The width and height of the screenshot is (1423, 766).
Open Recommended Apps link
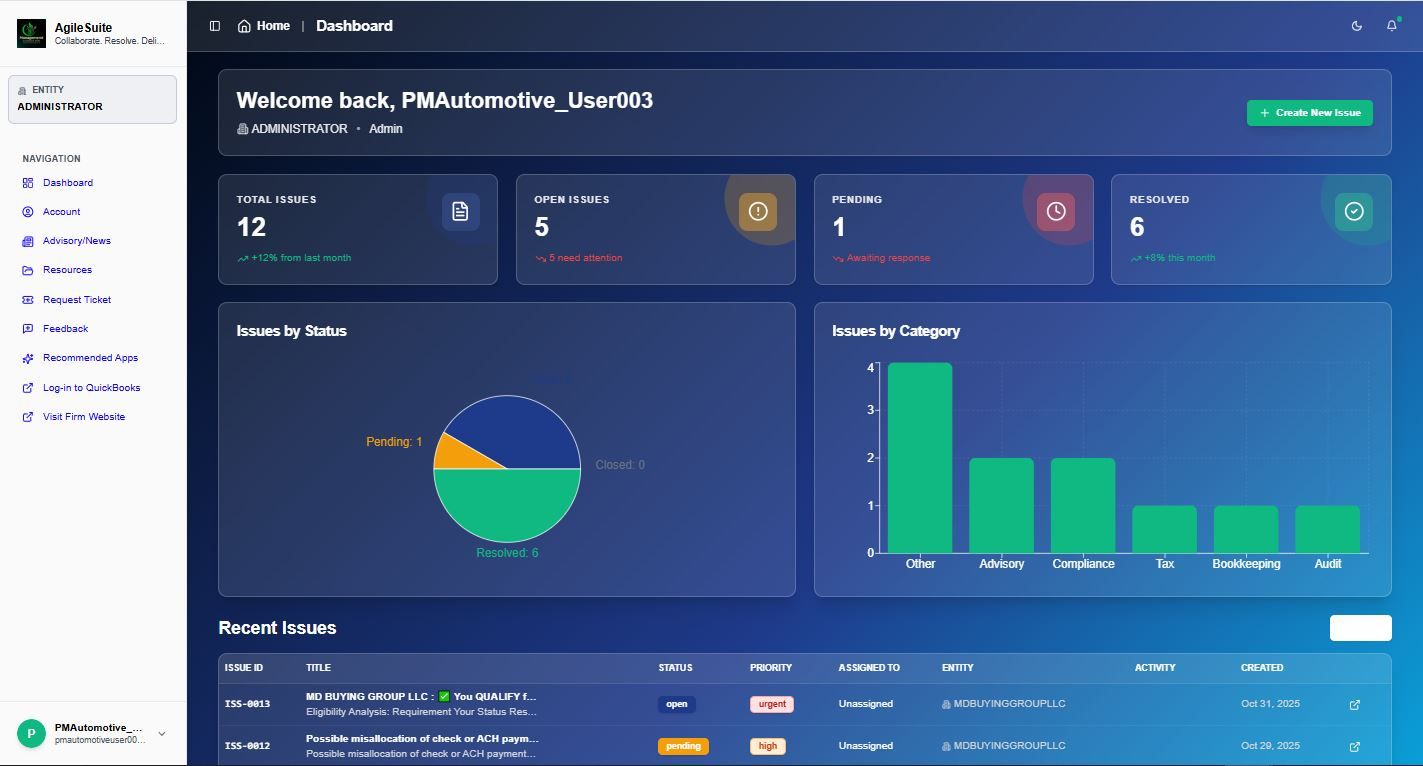[92, 358]
